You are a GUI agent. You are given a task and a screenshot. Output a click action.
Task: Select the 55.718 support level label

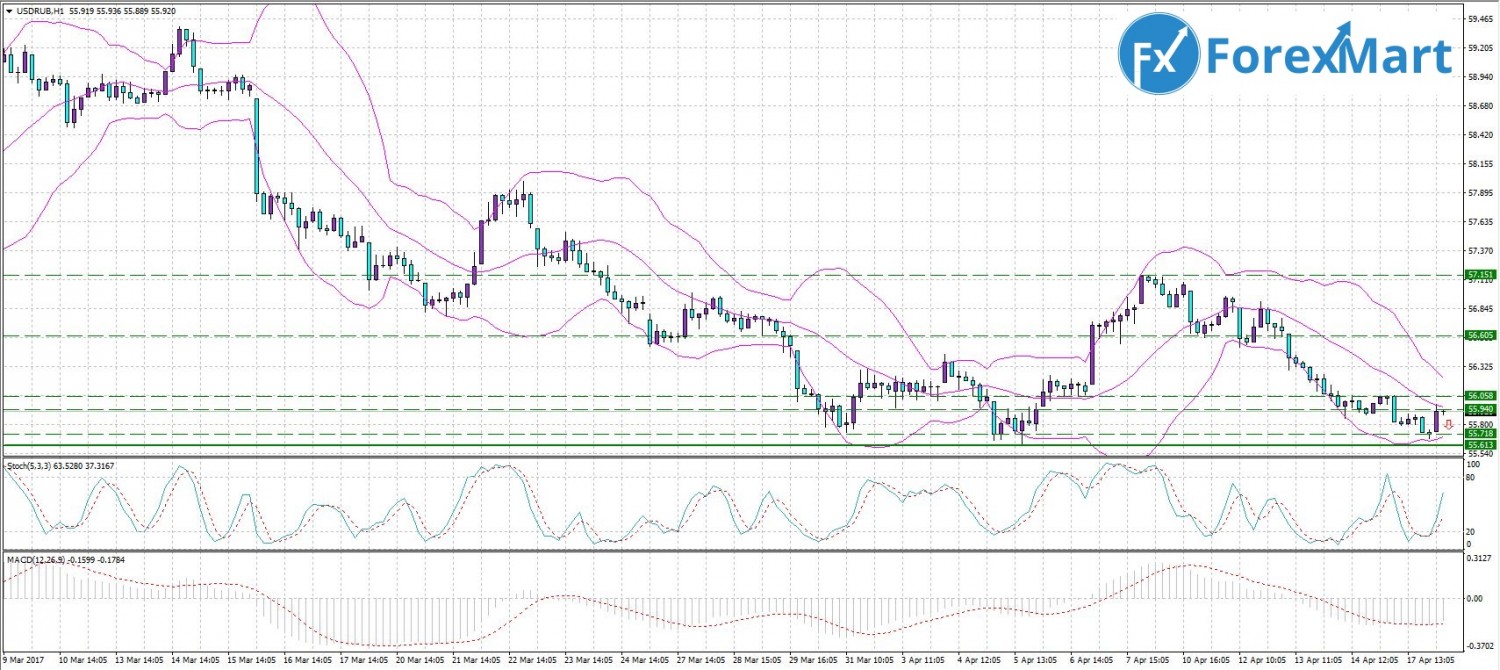pyautogui.click(x=1480, y=434)
